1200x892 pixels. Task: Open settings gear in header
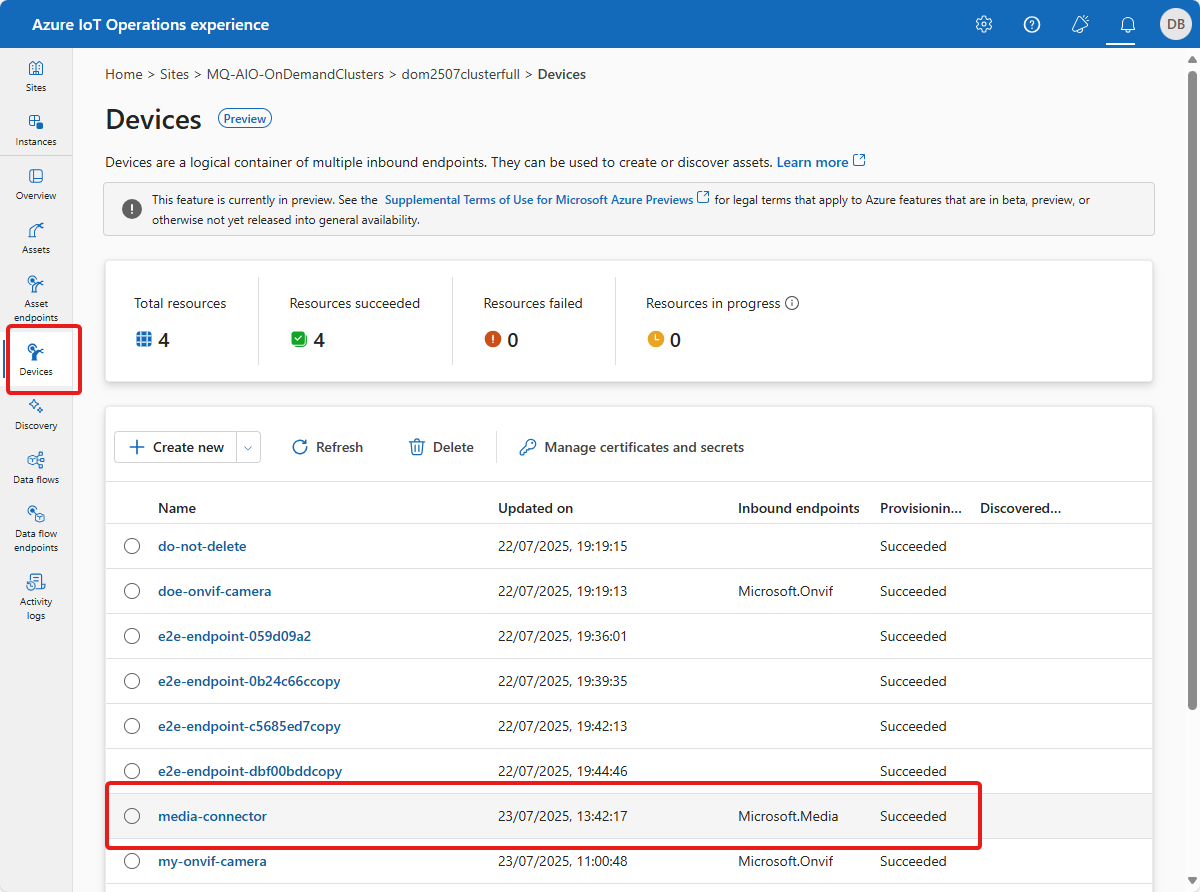984,24
